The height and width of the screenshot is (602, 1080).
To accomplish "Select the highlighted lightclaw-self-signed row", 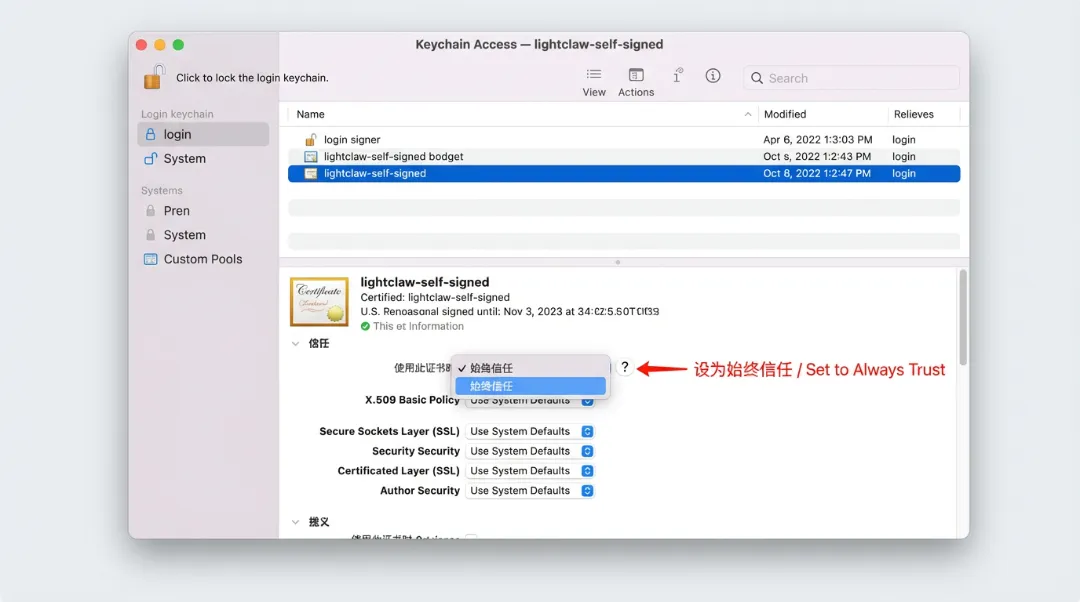I will pyautogui.click(x=624, y=174).
